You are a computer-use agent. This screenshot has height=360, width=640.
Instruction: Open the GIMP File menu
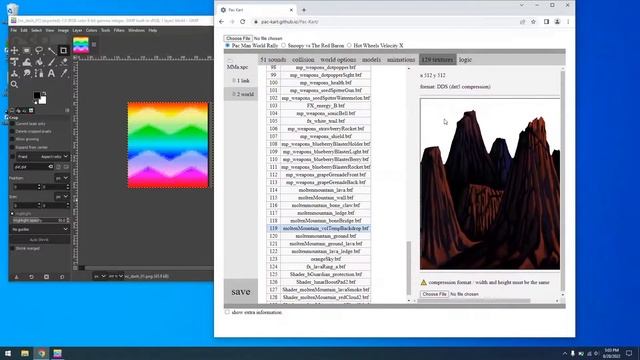pyautogui.click(x=13, y=30)
